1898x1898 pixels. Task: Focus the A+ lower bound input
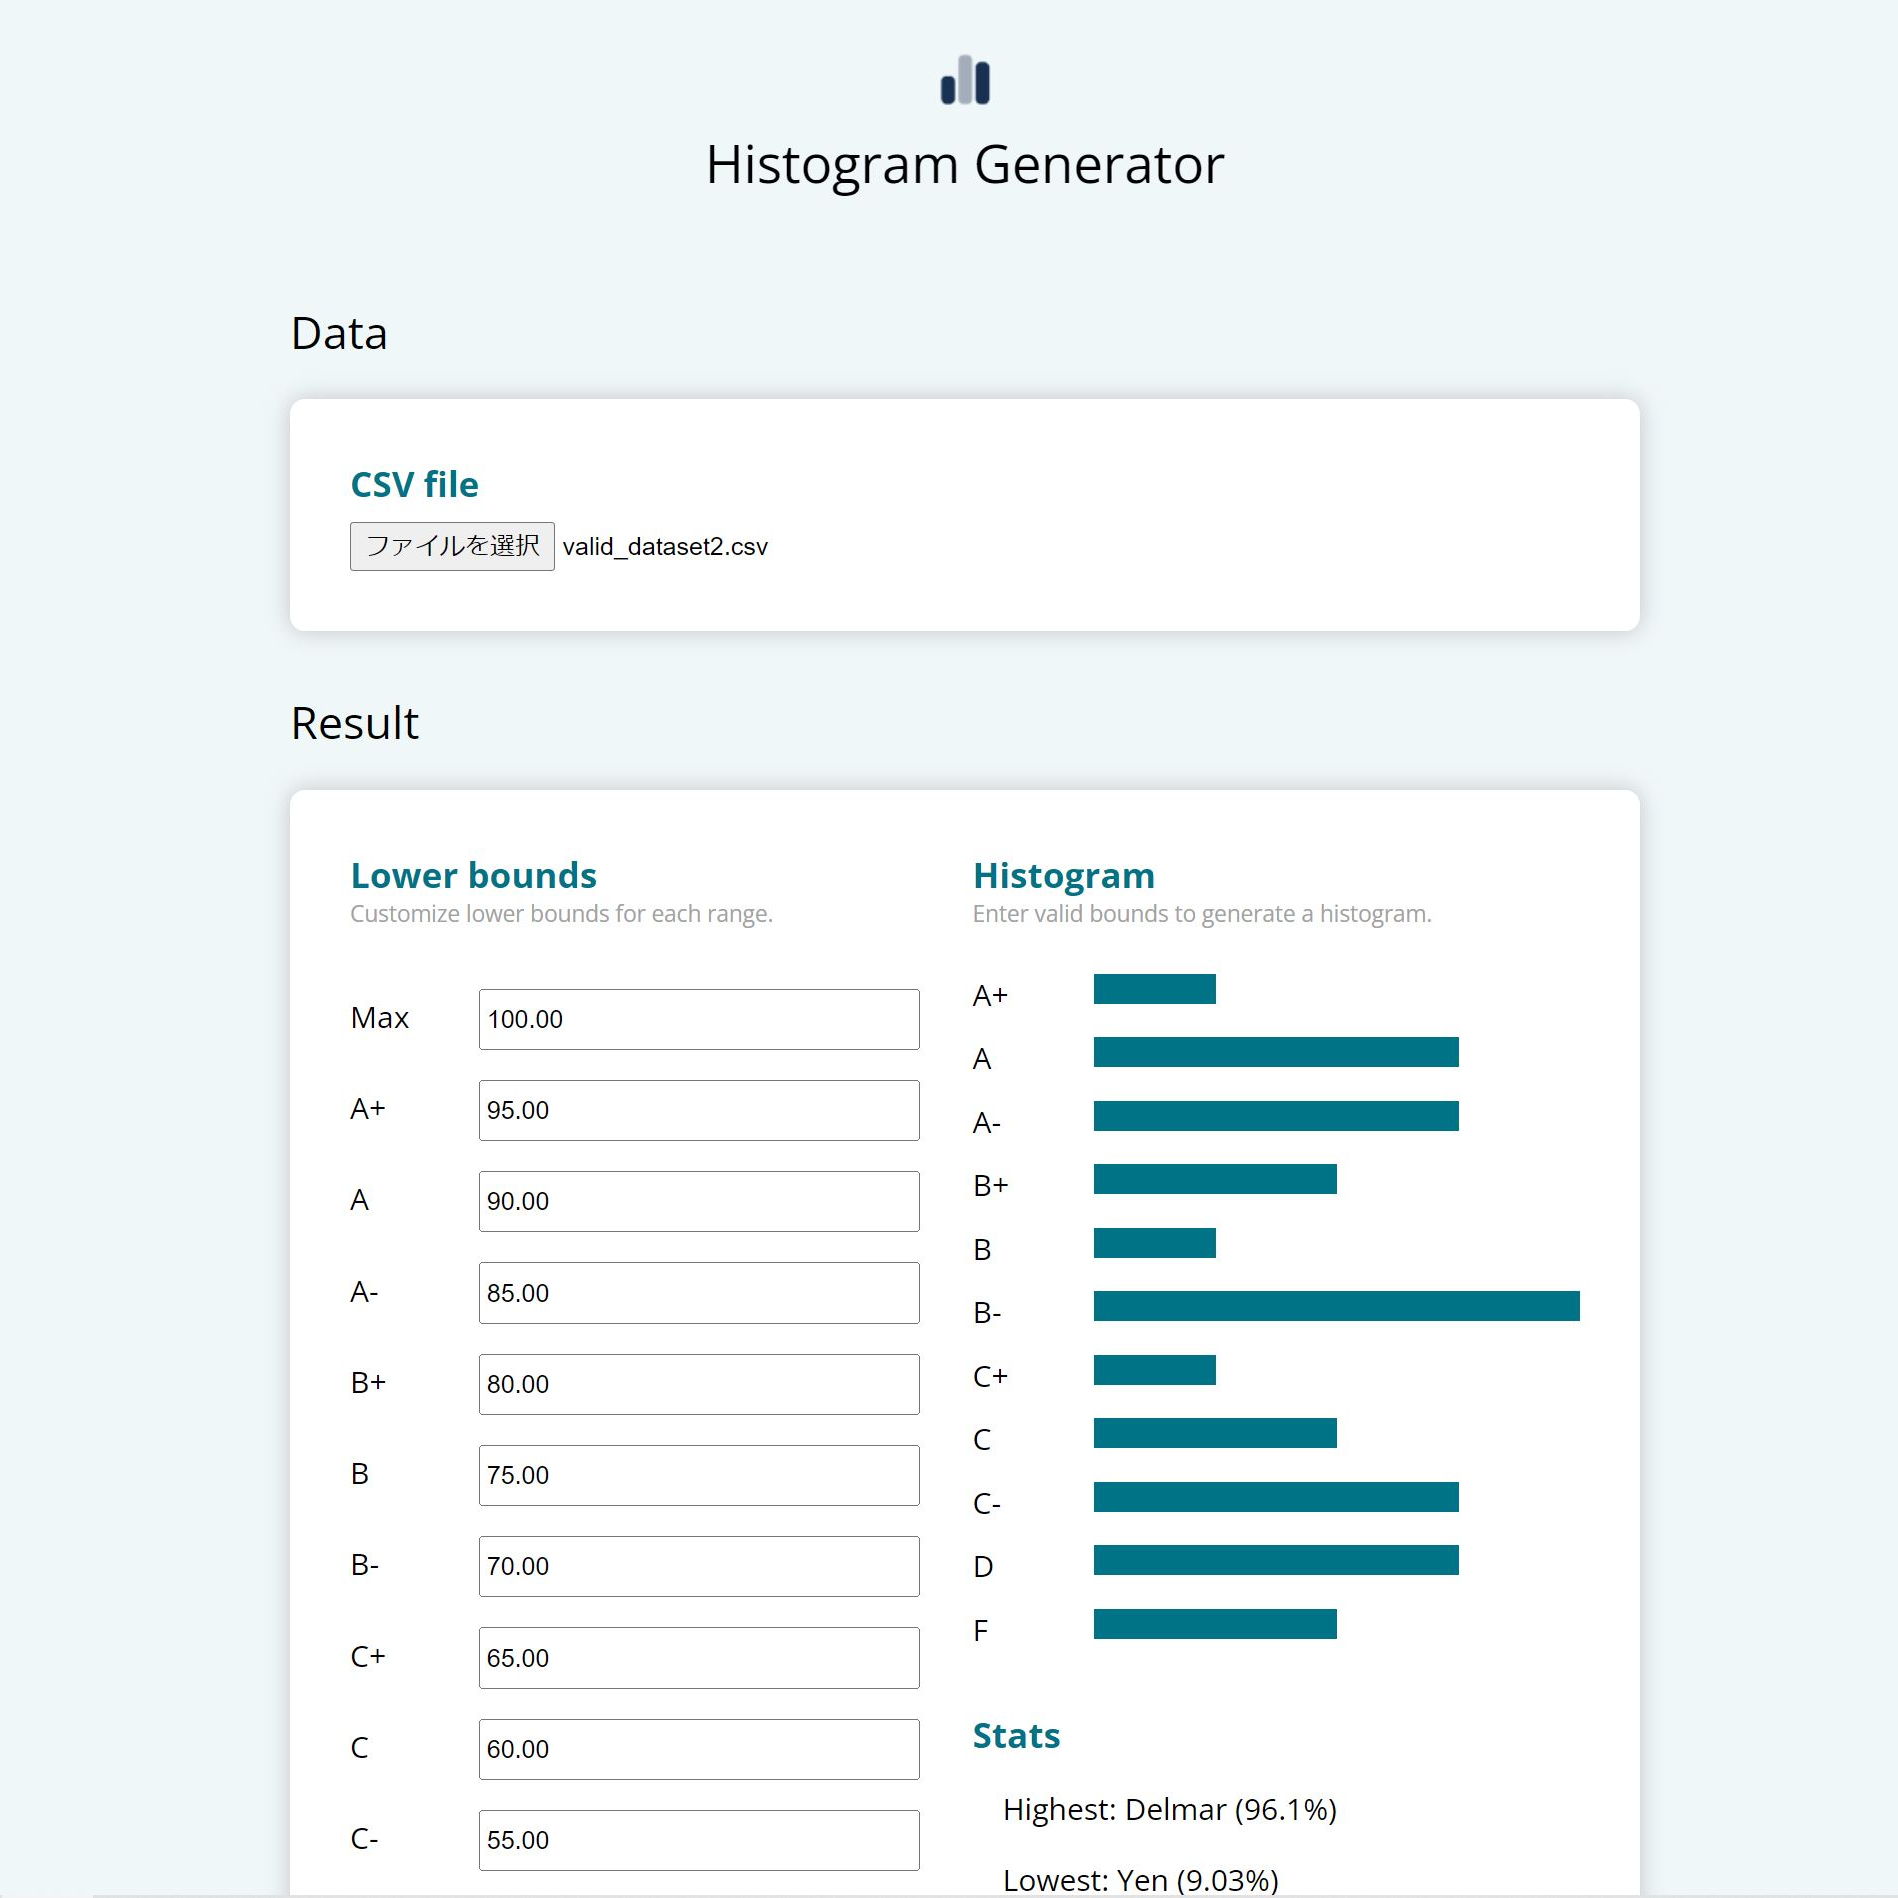pos(698,1110)
